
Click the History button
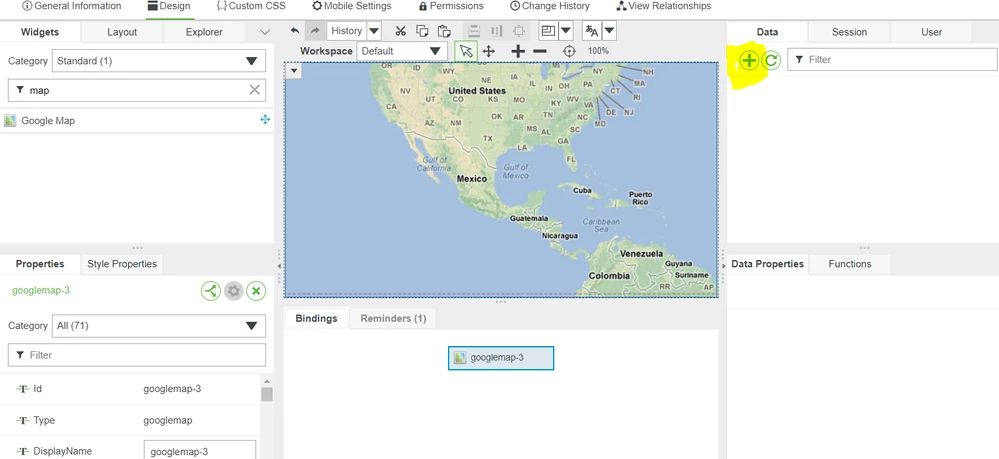point(347,31)
